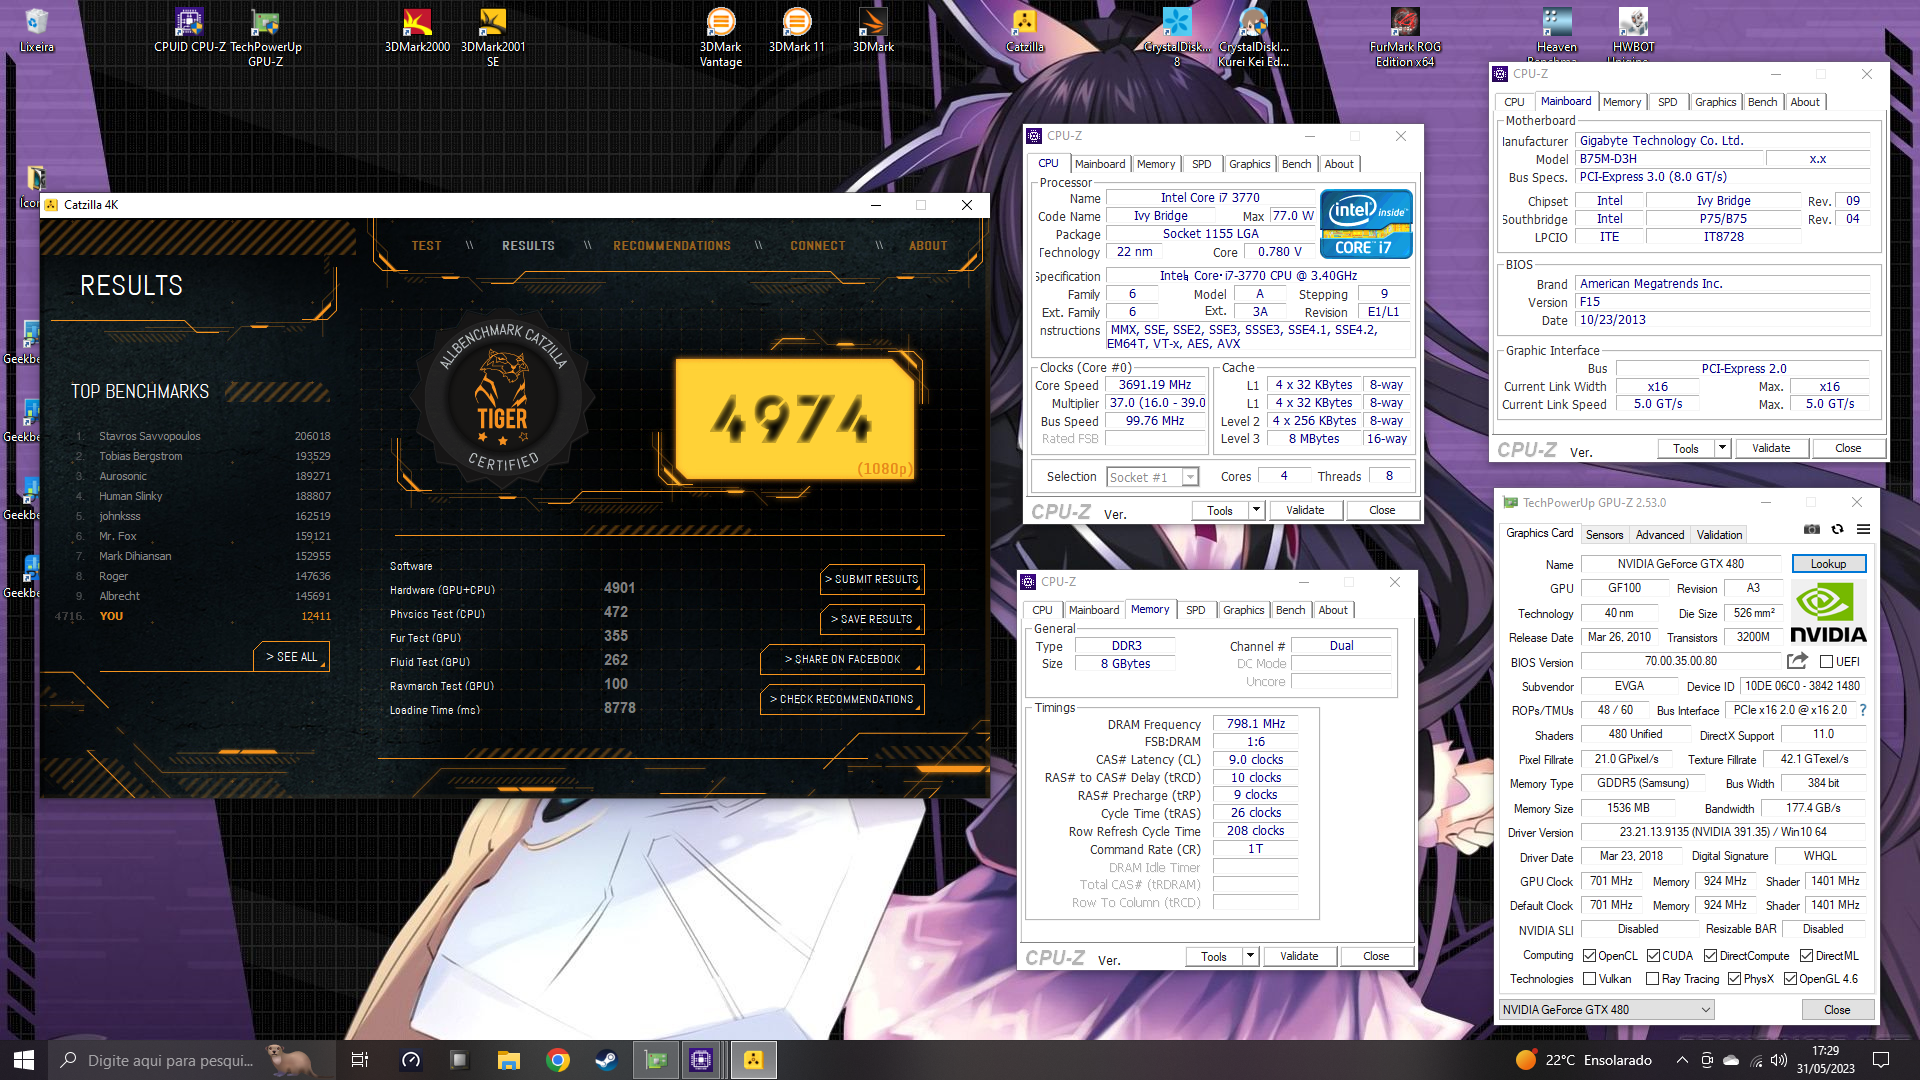Click SHARE ON FACEBOOK button

point(842,659)
